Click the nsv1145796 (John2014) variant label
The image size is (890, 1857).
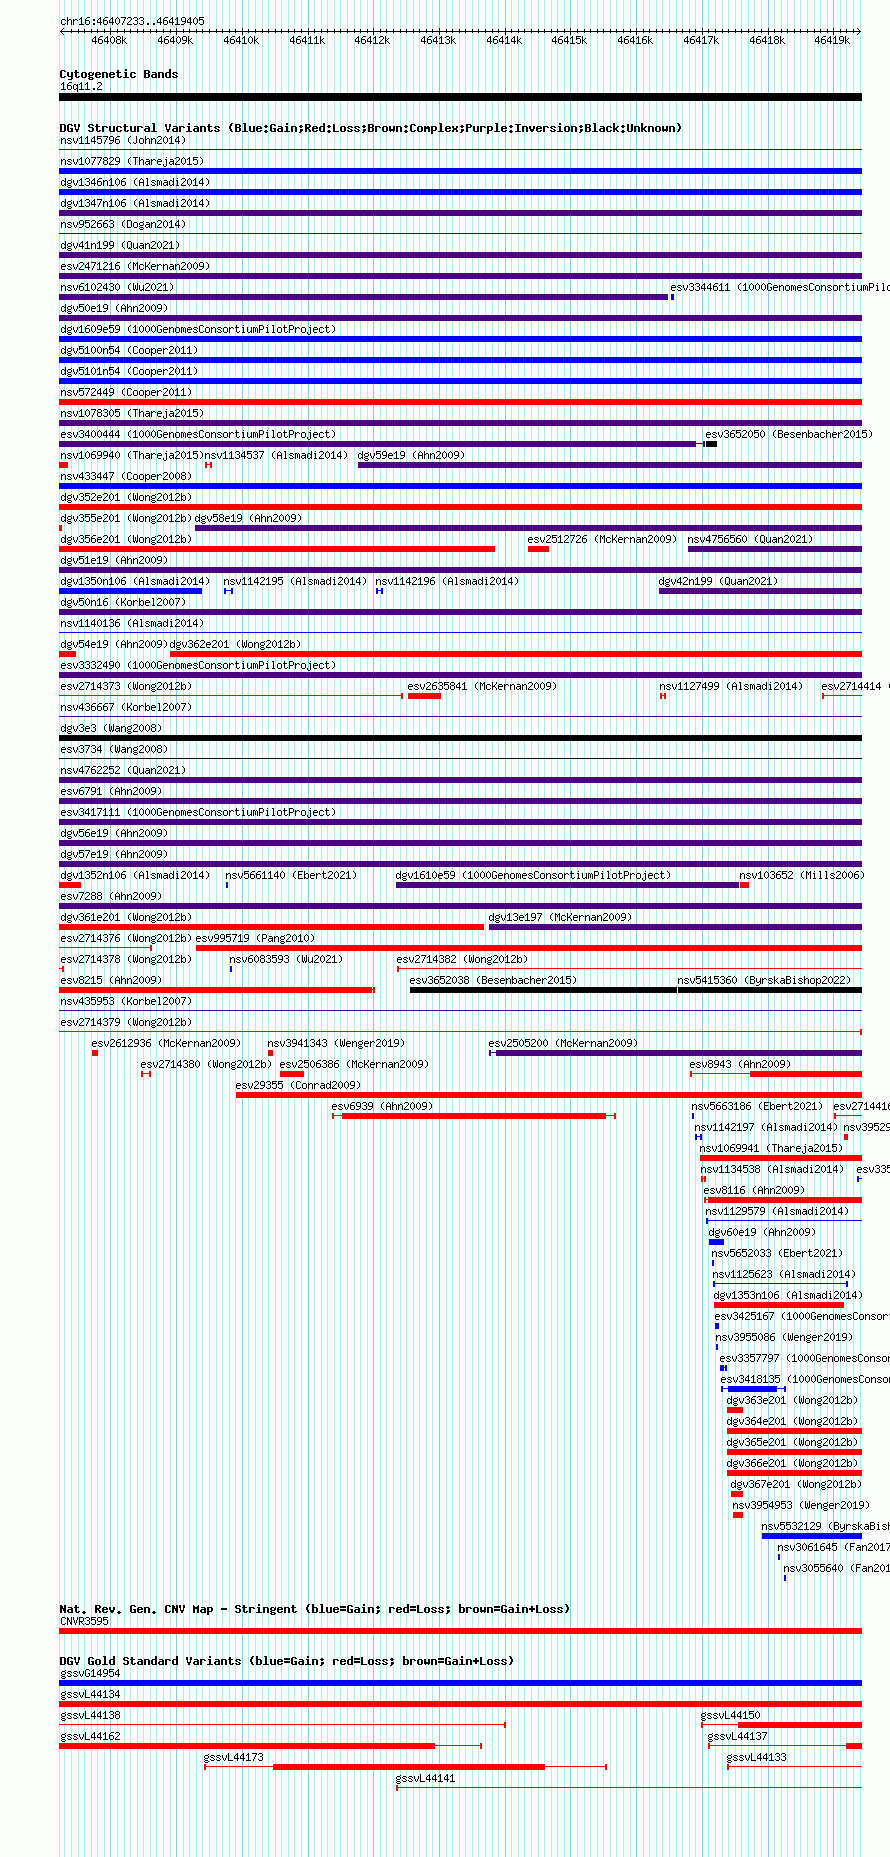122,140
